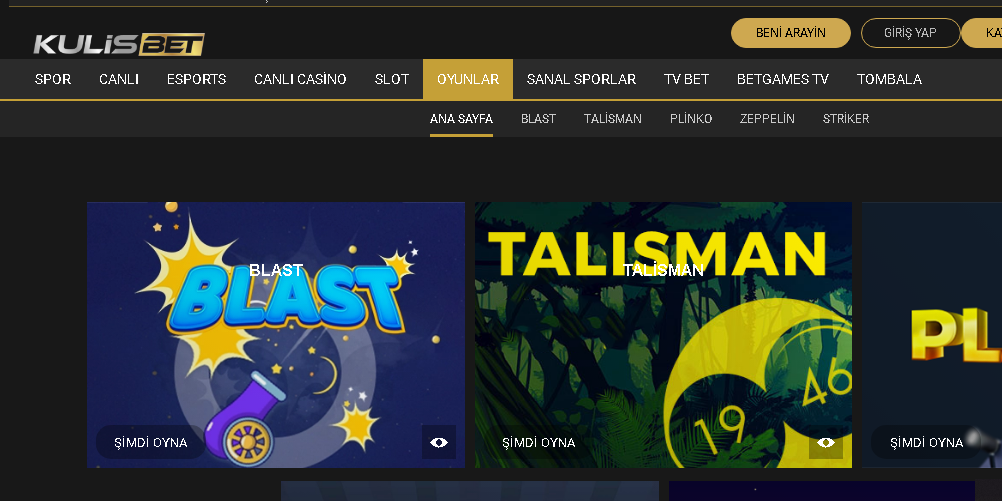Click the BENİ ARAYIN button
The width and height of the screenshot is (1002, 501).
tap(790, 33)
